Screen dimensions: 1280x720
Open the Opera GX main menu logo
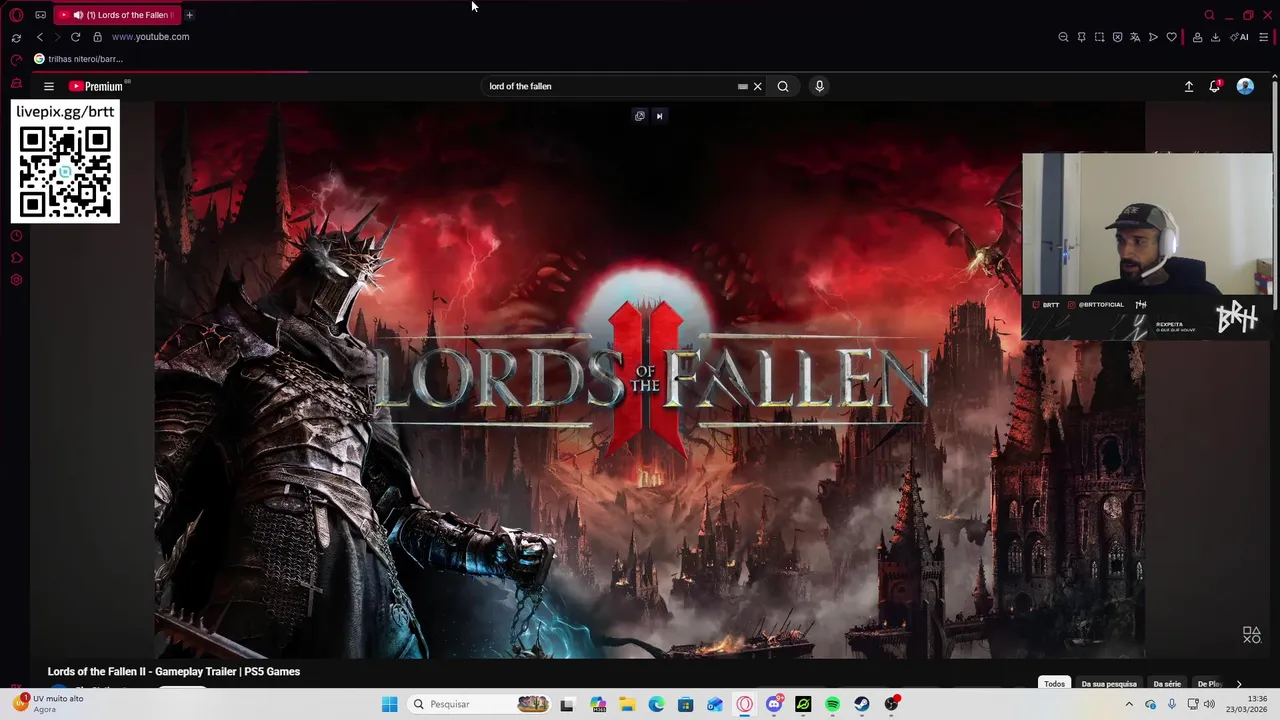pyautogui.click(x=16, y=15)
